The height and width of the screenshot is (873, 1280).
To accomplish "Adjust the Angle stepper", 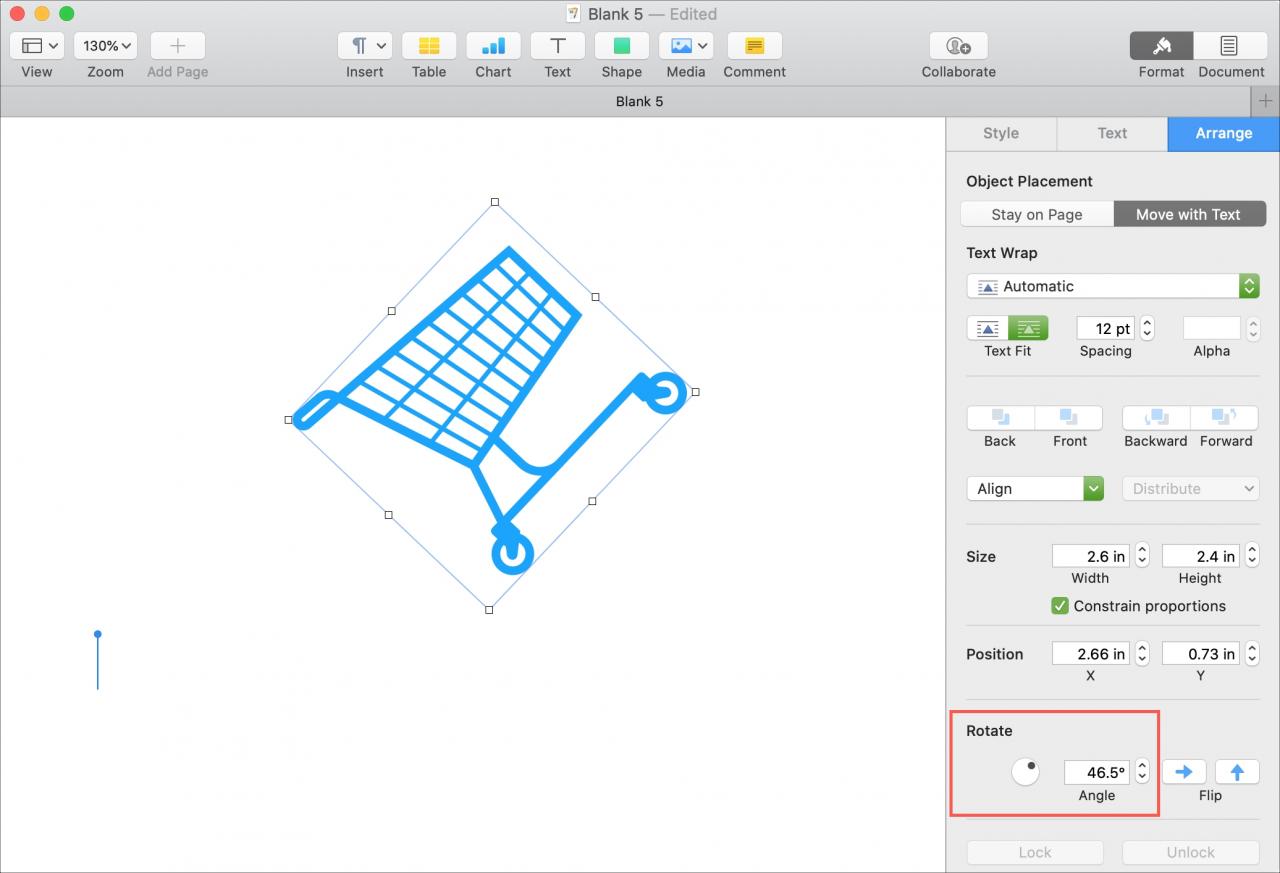I will click(1142, 772).
